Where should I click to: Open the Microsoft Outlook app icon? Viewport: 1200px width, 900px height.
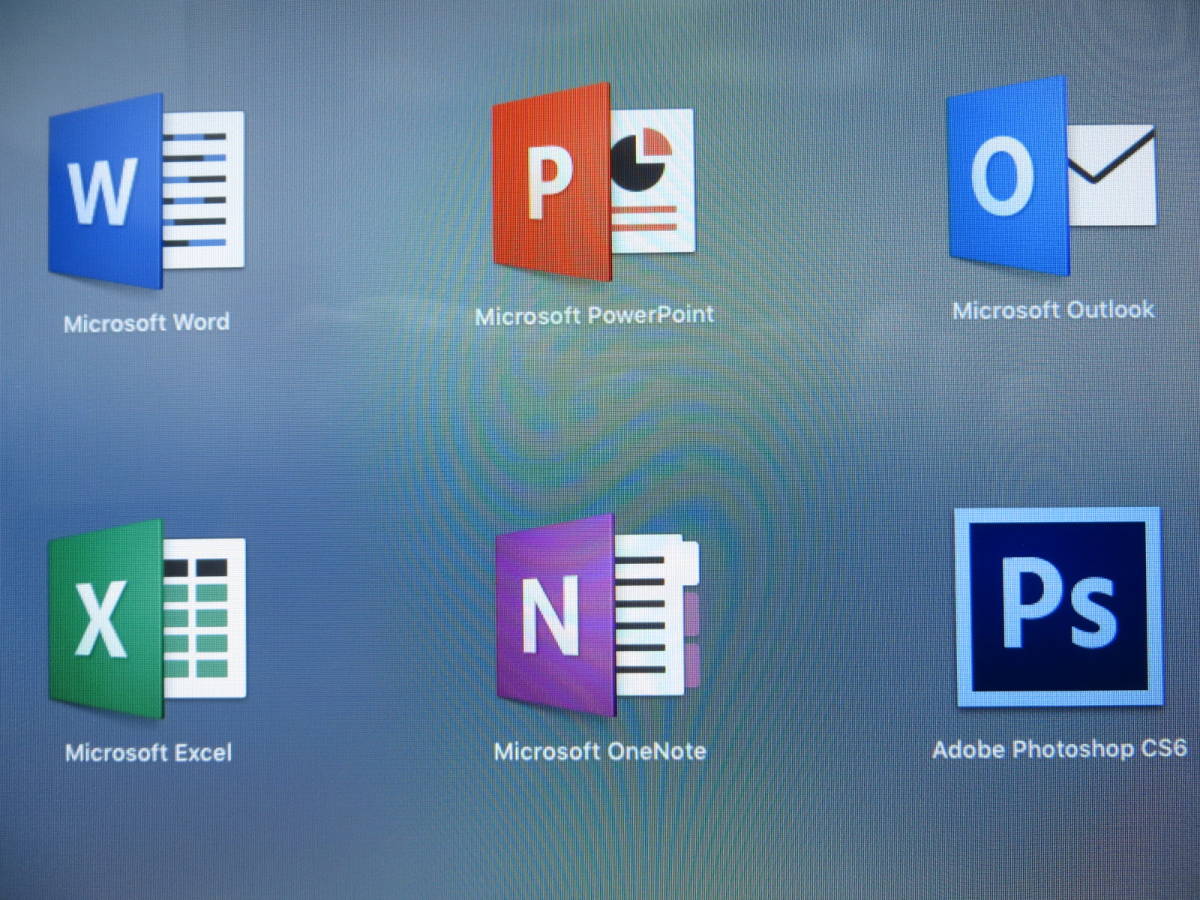click(x=1050, y=175)
